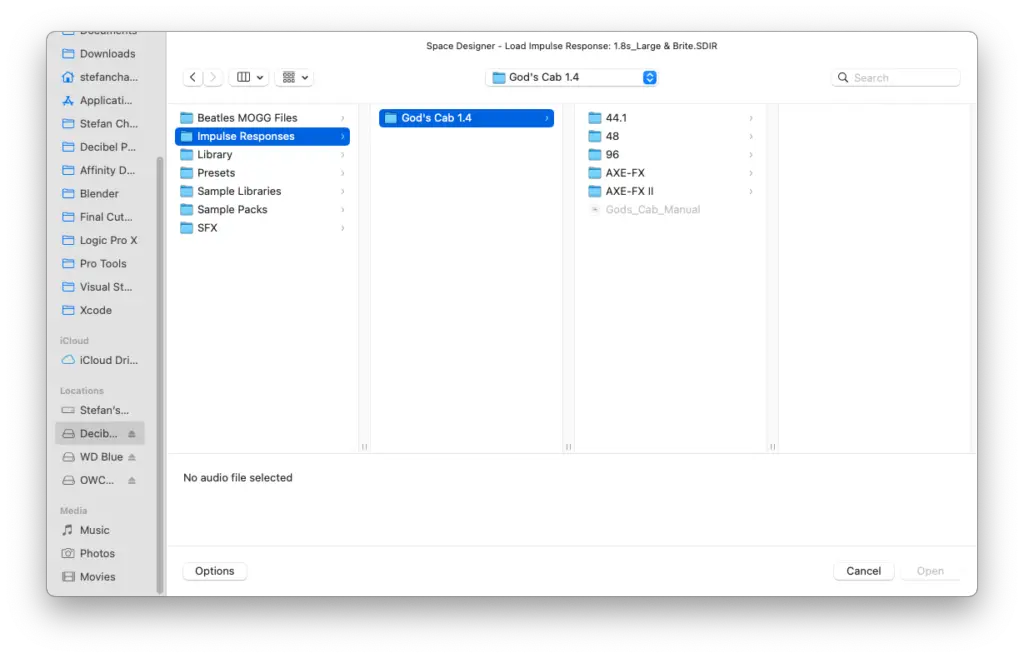Image resolution: width=1024 pixels, height=658 pixels.
Task: Select the Pro Tools sidebar folder
Action: pos(99,264)
